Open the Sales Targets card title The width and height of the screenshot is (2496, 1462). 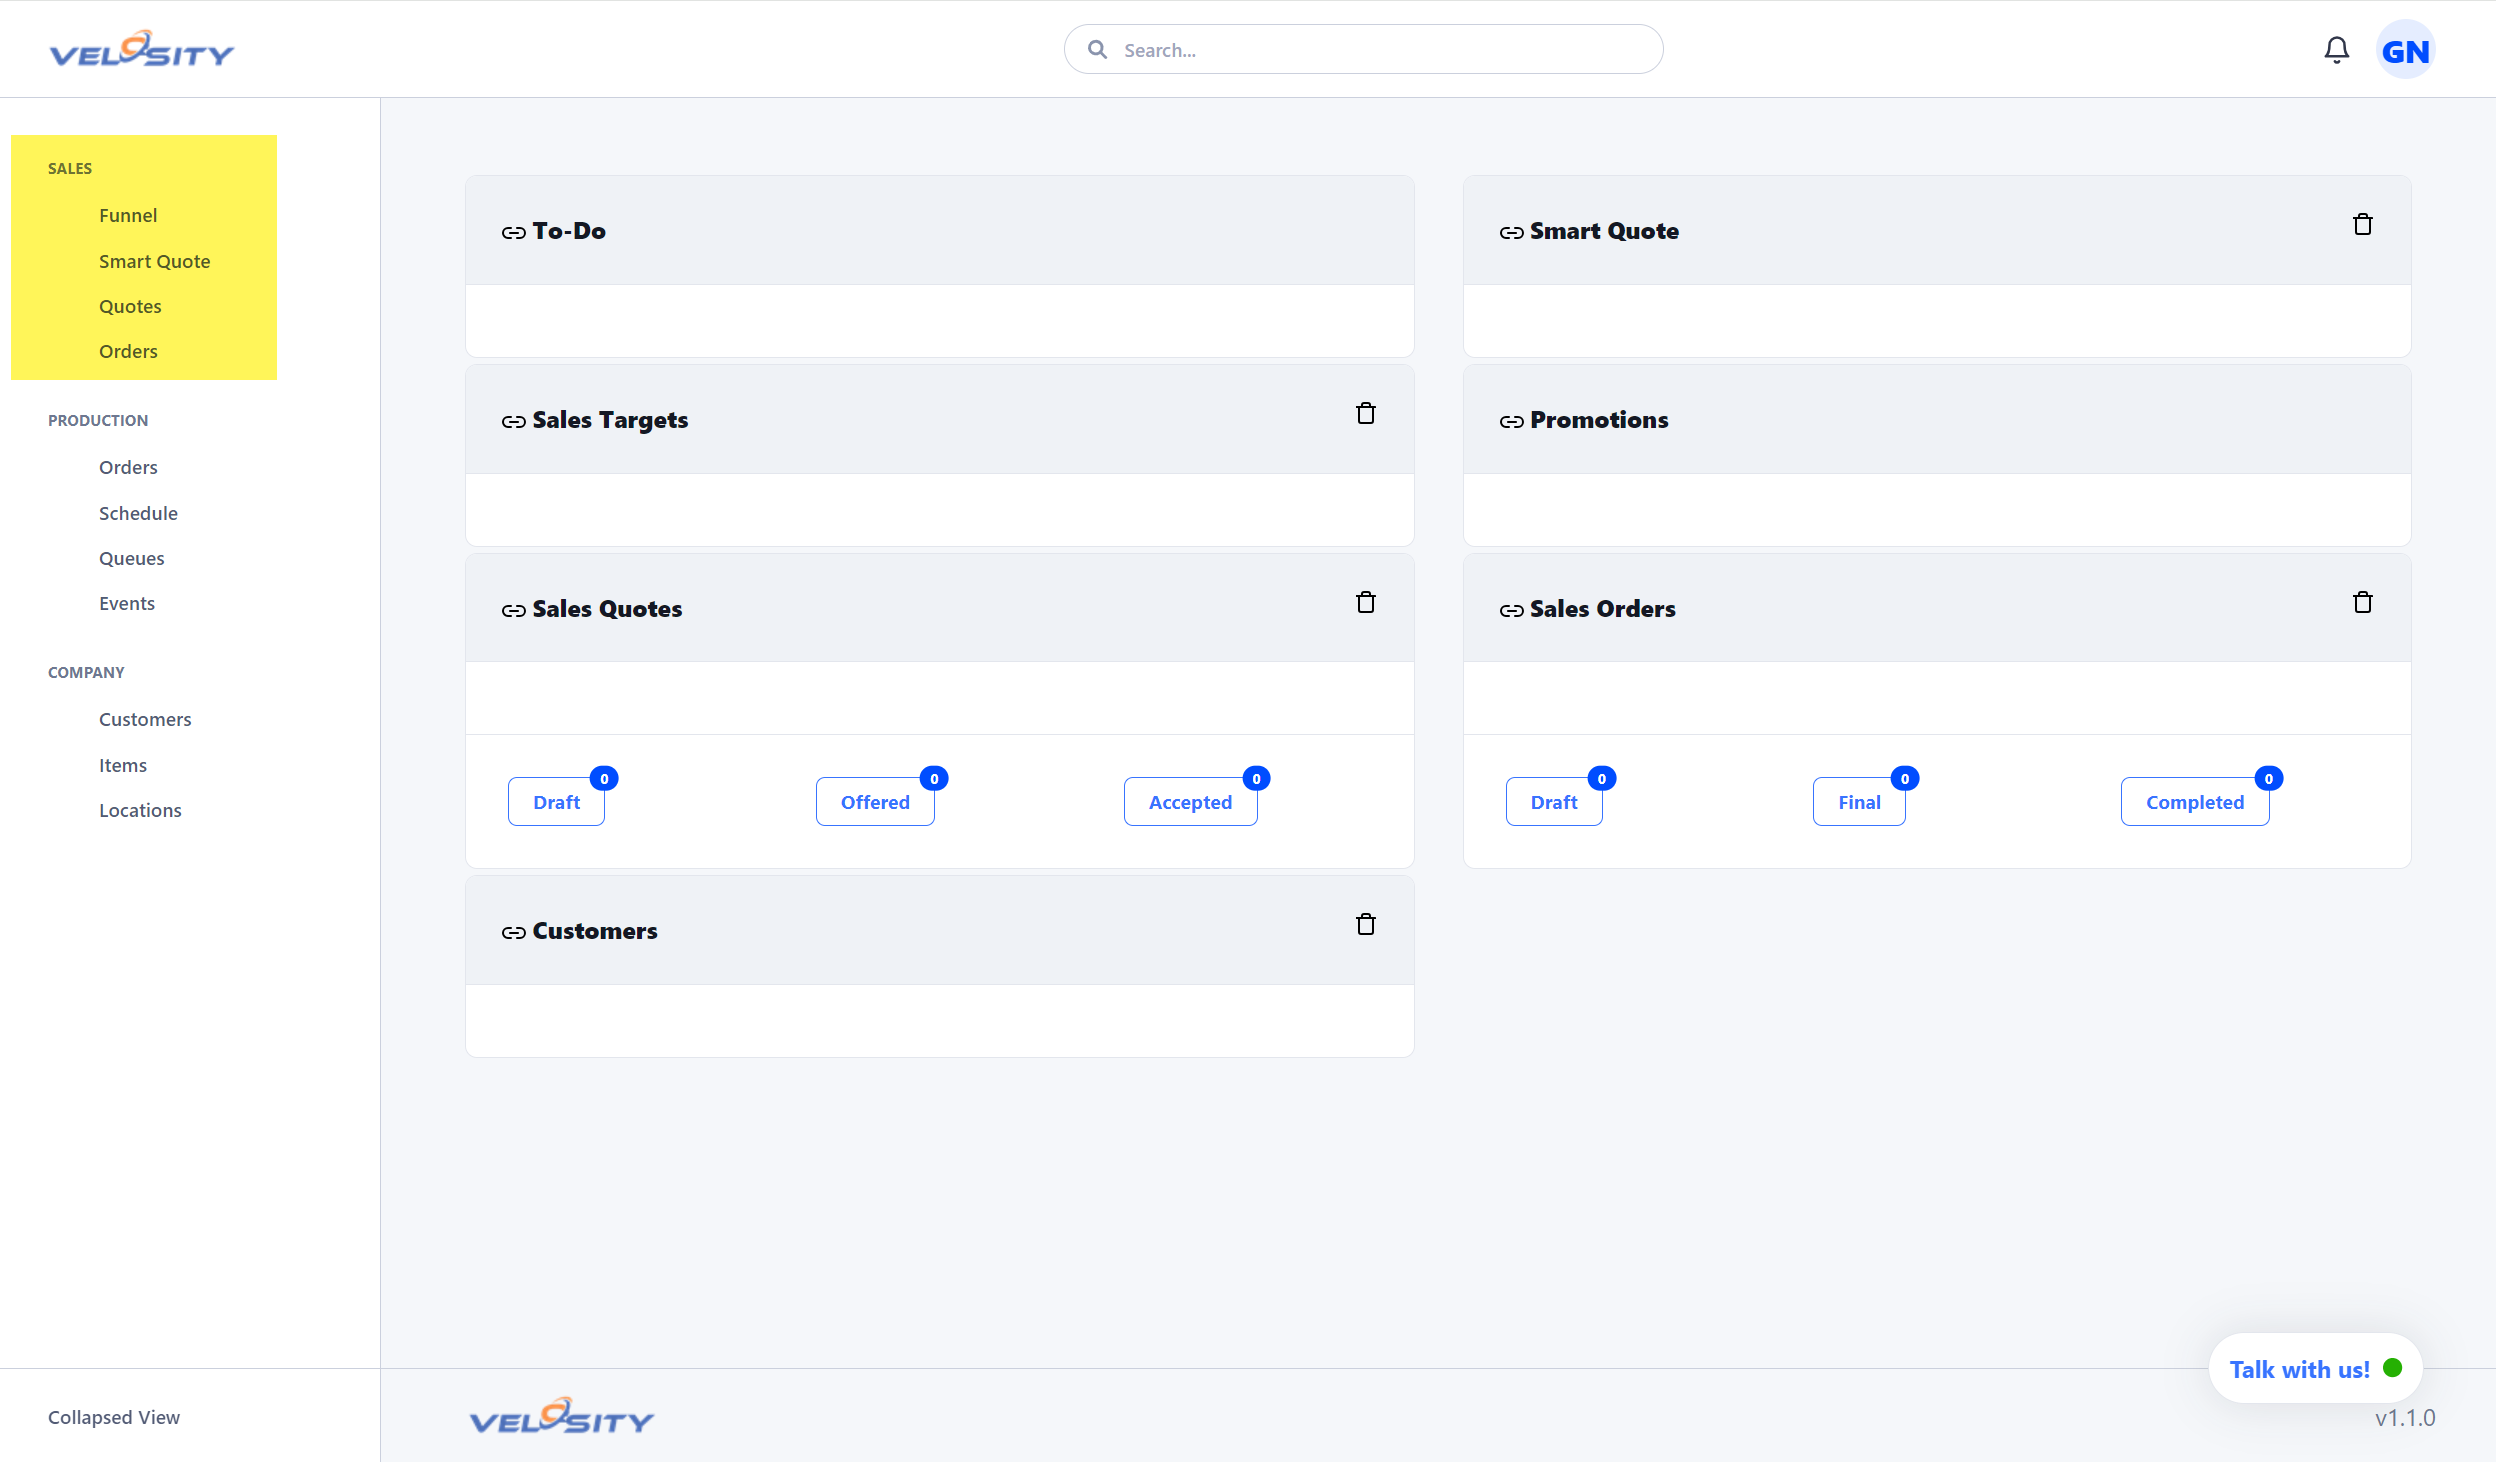tap(610, 420)
